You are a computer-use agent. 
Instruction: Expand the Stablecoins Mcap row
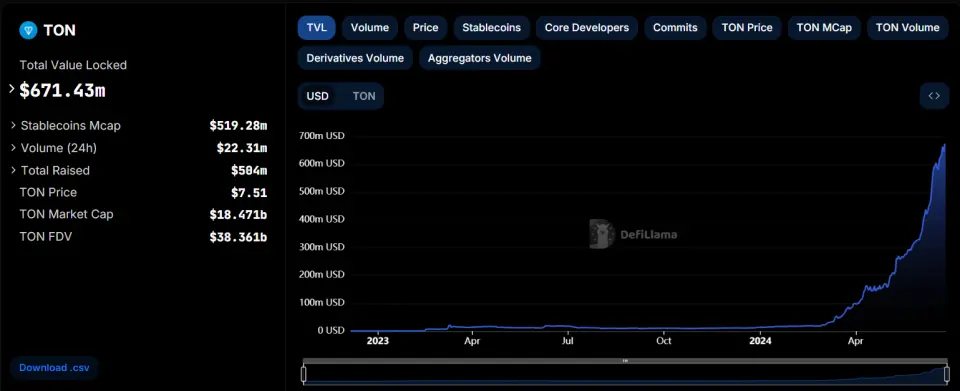[13, 125]
